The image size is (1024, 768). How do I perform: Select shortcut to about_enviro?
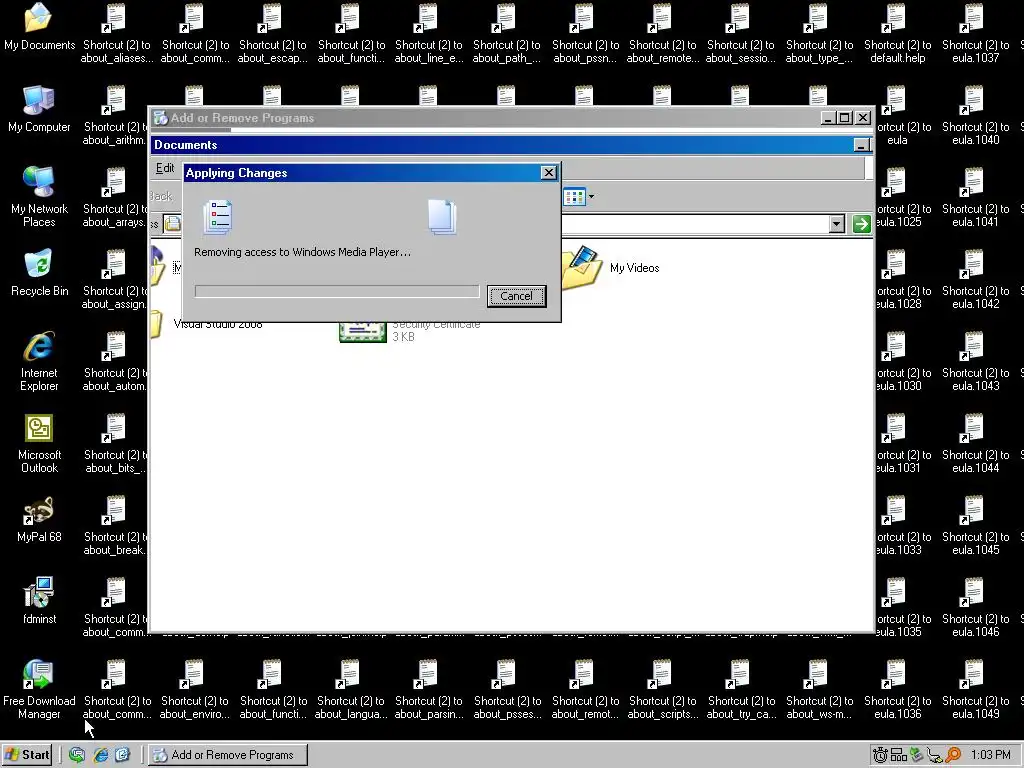pyautogui.click(x=195, y=690)
